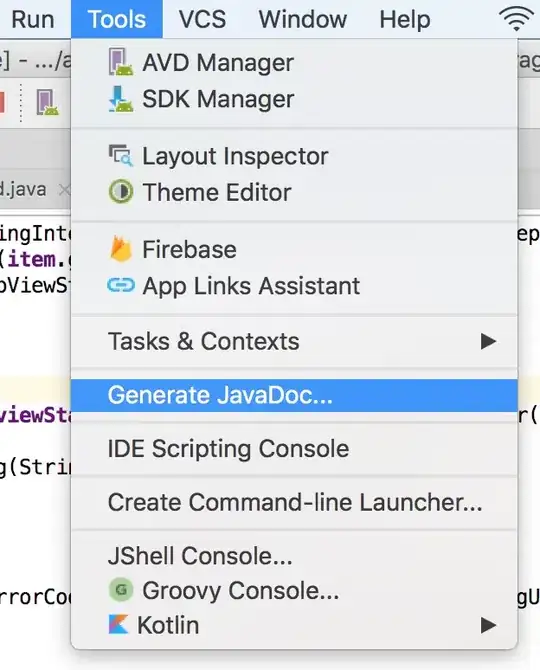Open the VCS menu
The image size is (540, 670).
[202, 19]
